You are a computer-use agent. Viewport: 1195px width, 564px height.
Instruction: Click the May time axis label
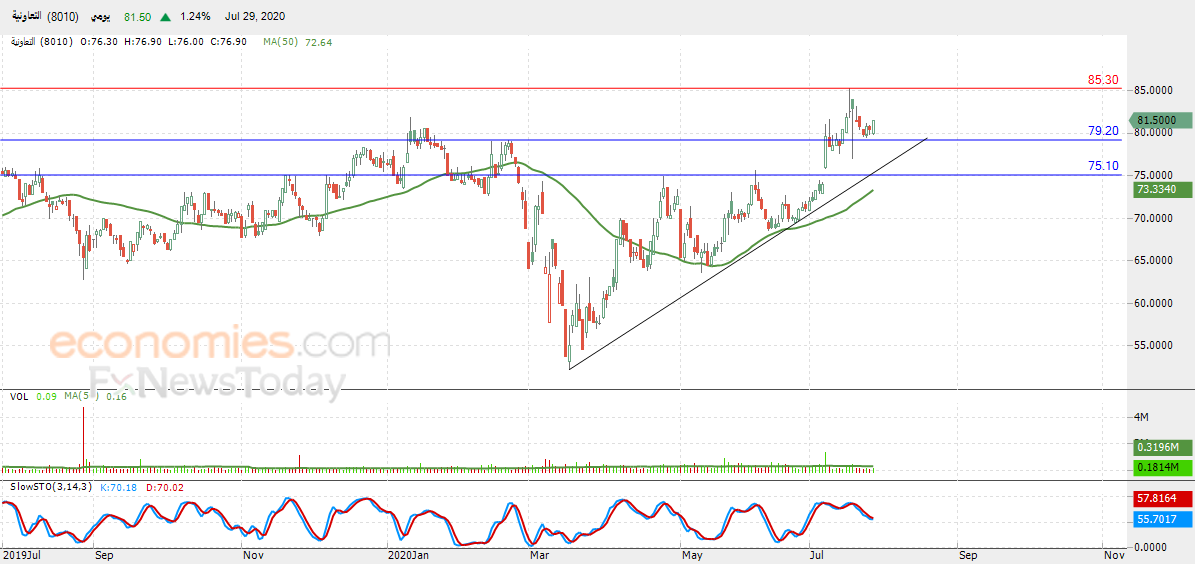point(693,556)
